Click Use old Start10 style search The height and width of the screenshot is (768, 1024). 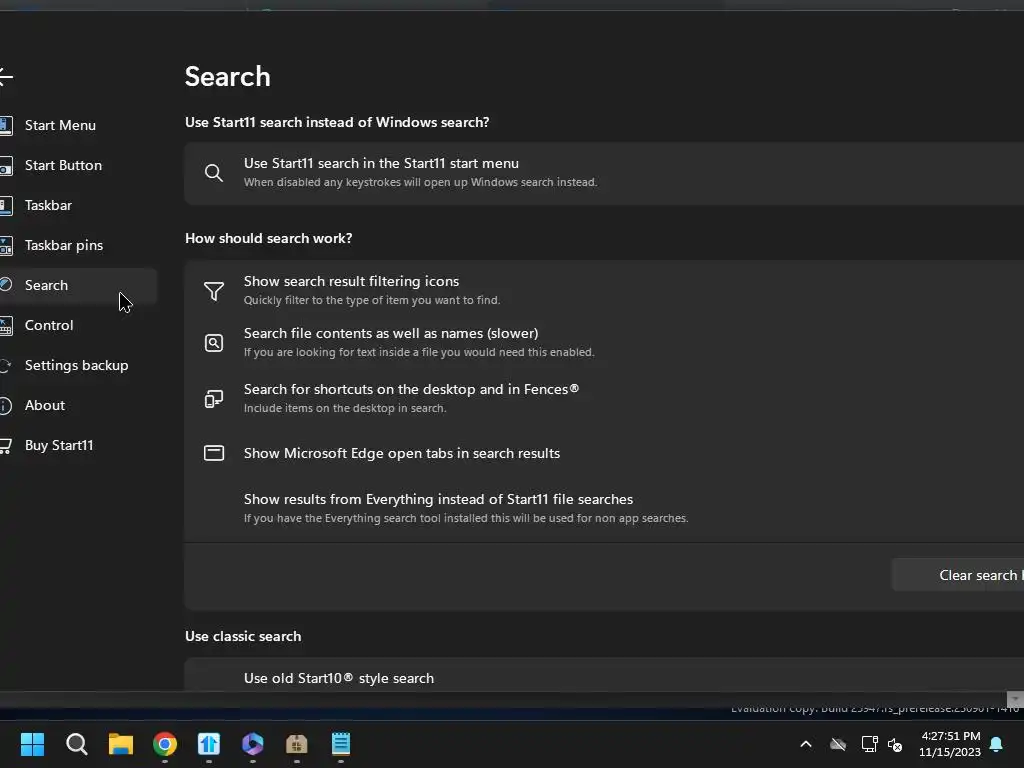(x=604, y=678)
